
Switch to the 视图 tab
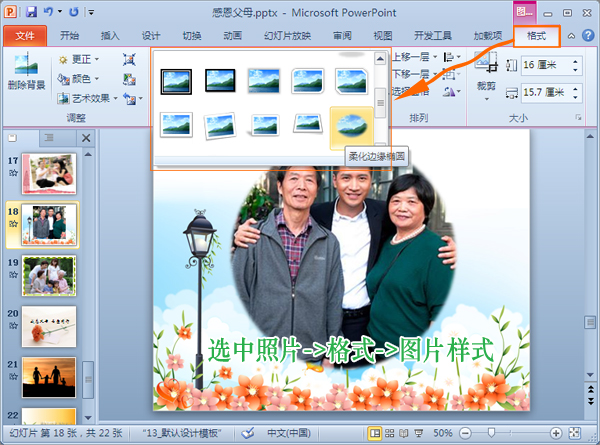(x=383, y=36)
